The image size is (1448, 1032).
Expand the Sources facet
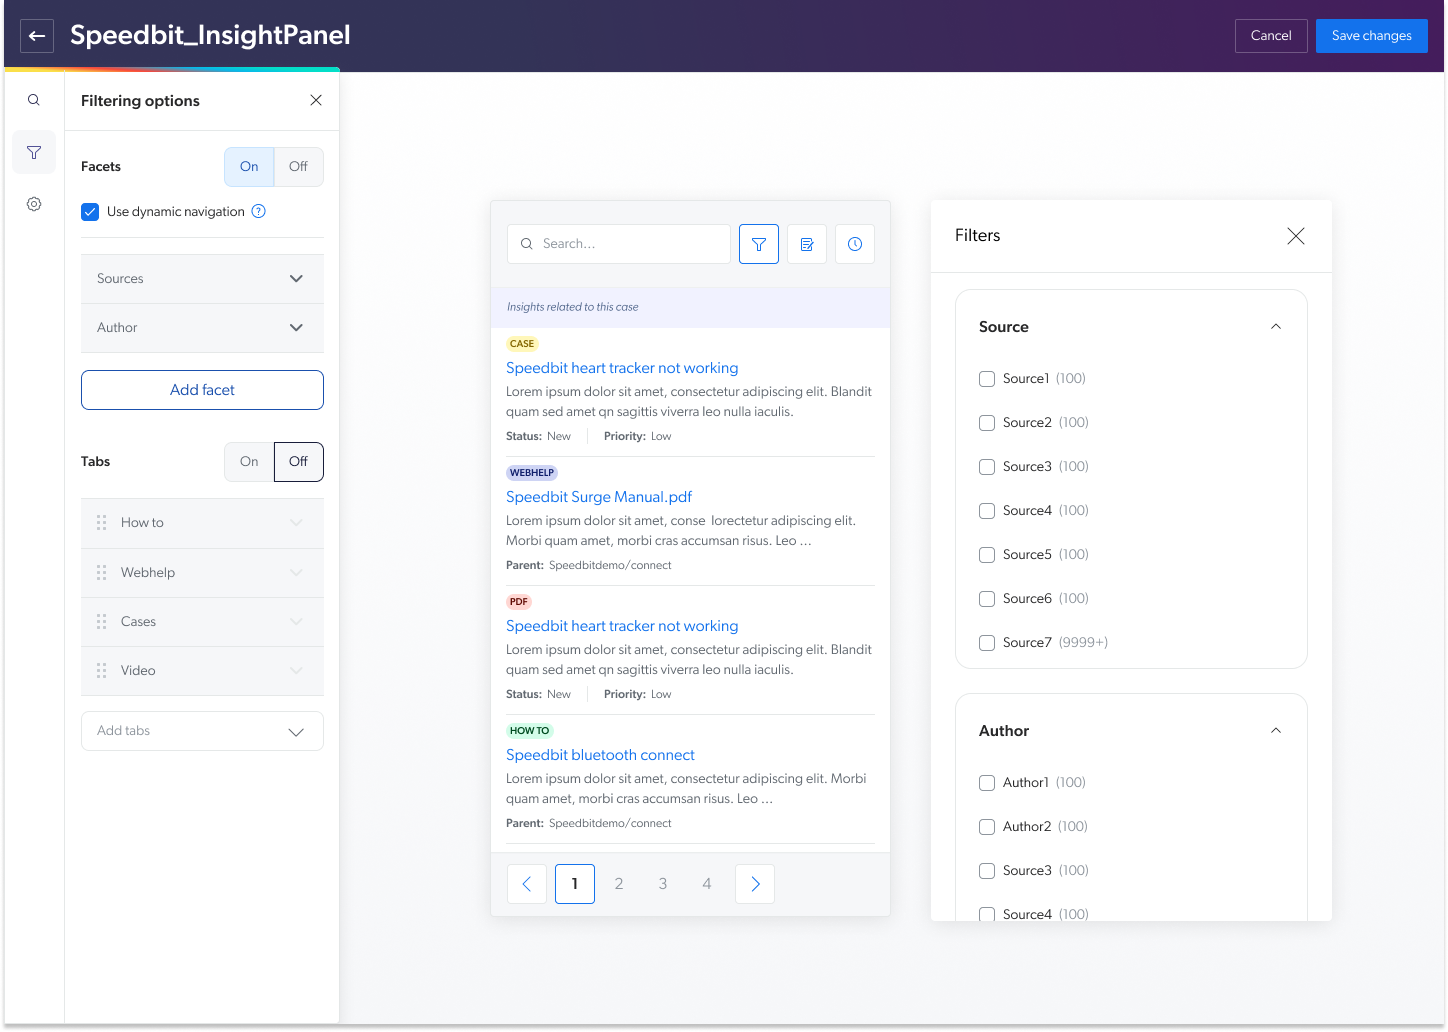point(296,278)
